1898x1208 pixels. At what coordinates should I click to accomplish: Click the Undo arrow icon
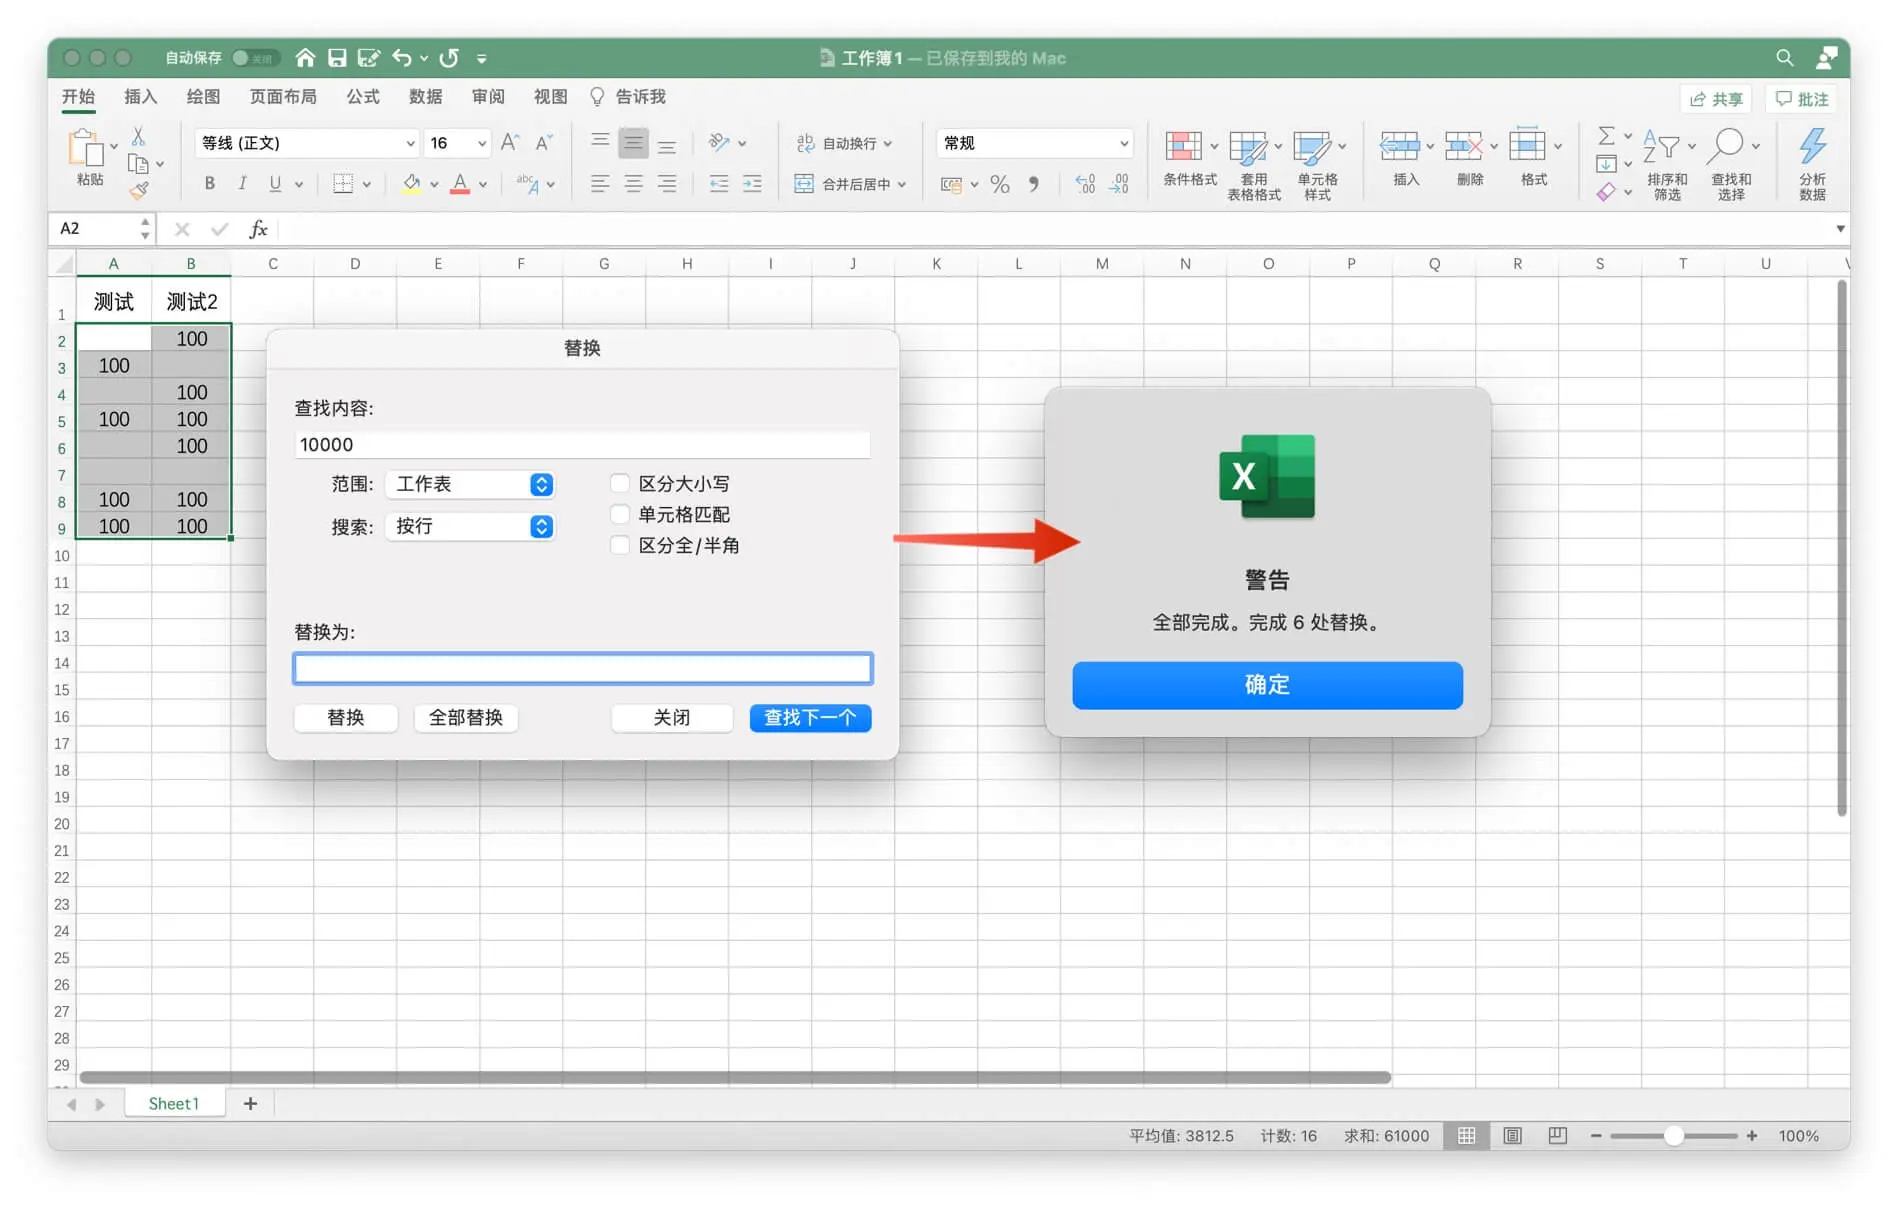tap(402, 58)
